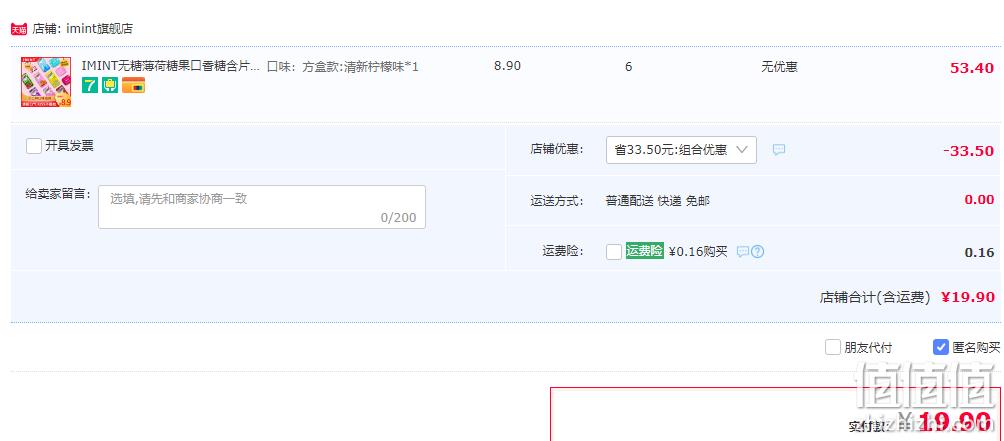The height and width of the screenshot is (441, 1004).
Task: Click the question mark help icon for 运费险
Action: (757, 252)
